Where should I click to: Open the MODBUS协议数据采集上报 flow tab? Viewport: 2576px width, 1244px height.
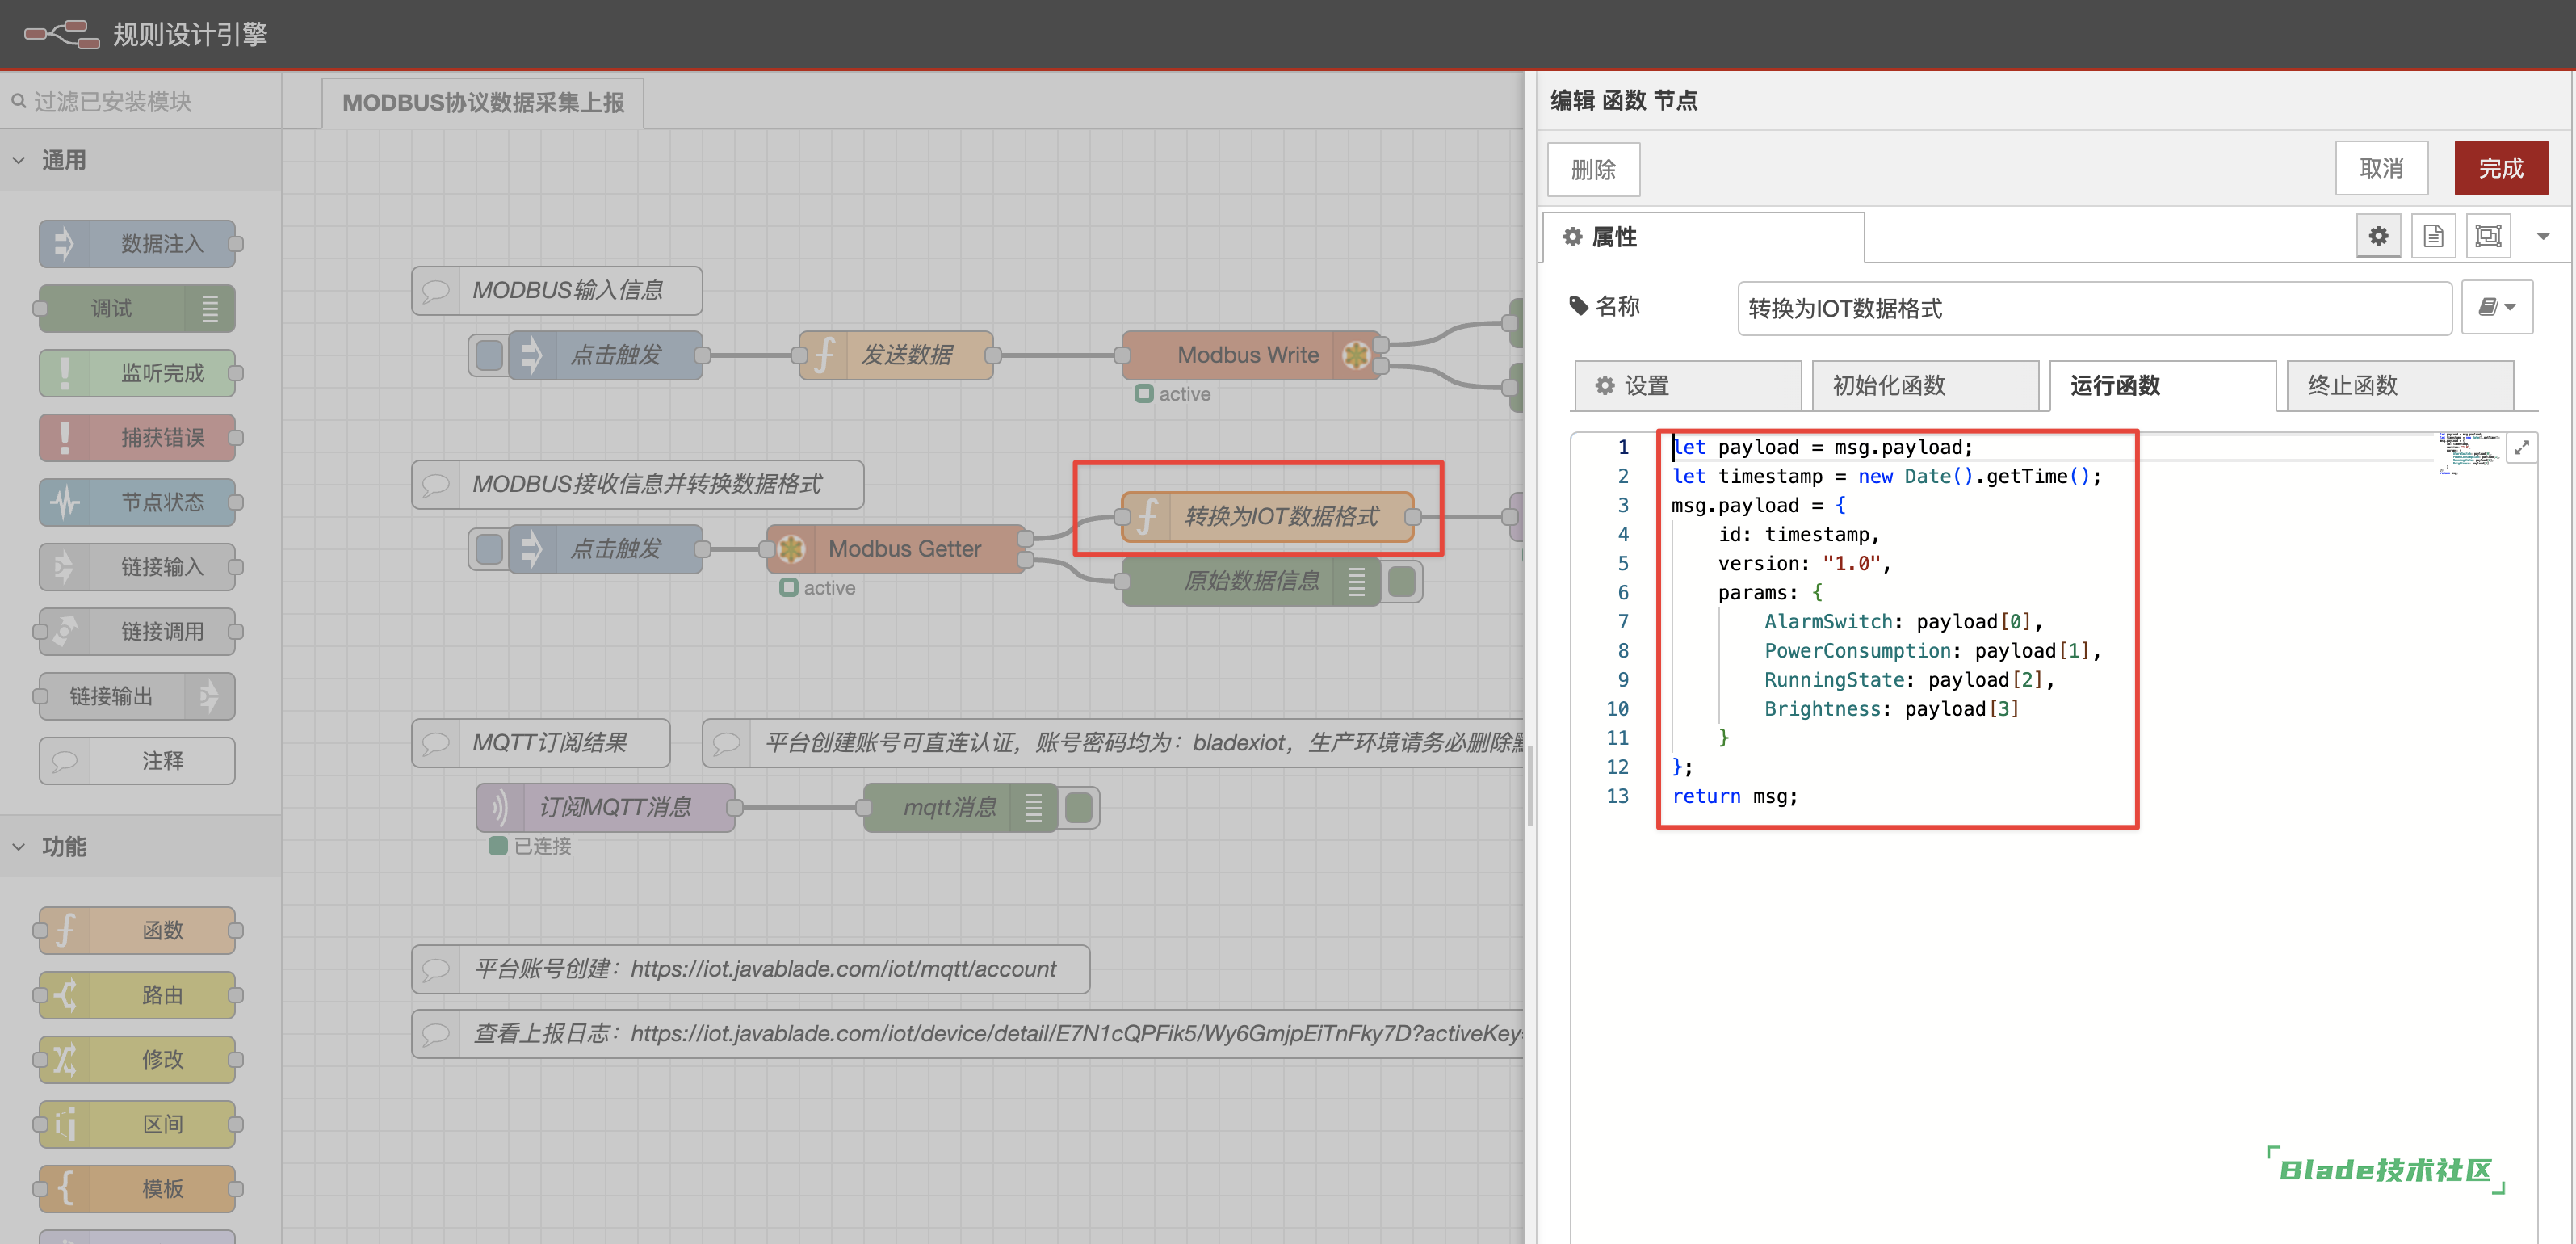(x=483, y=103)
